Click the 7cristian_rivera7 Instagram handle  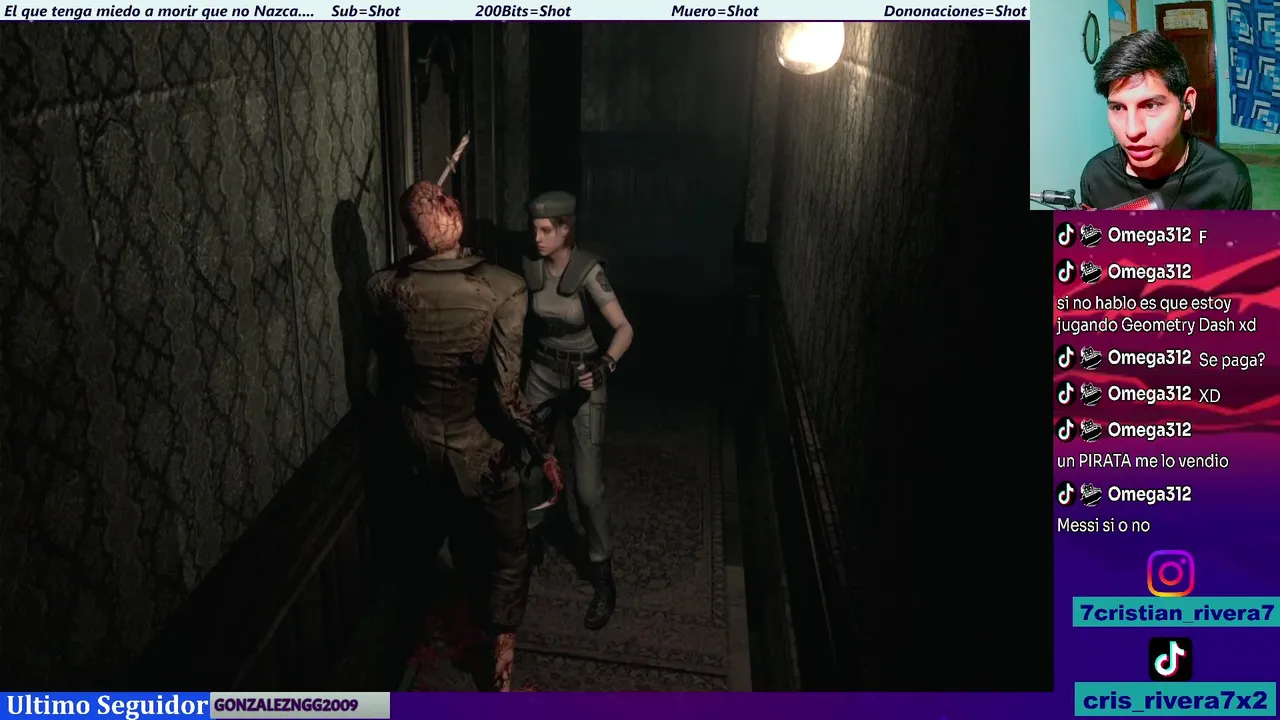[1176, 613]
